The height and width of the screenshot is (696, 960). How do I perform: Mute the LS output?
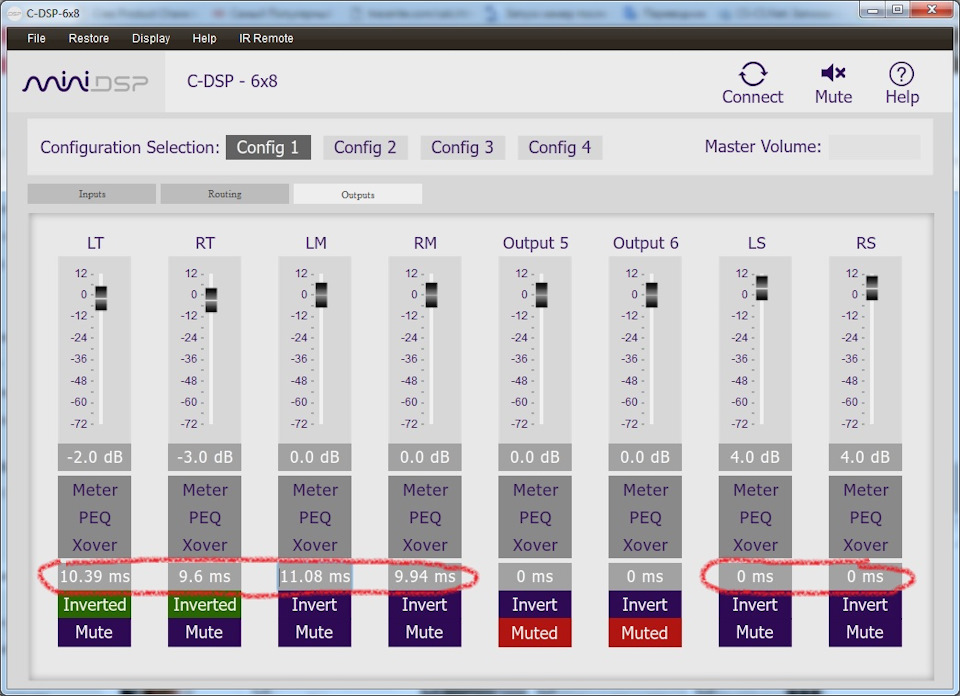pyautogui.click(x=755, y=632)
